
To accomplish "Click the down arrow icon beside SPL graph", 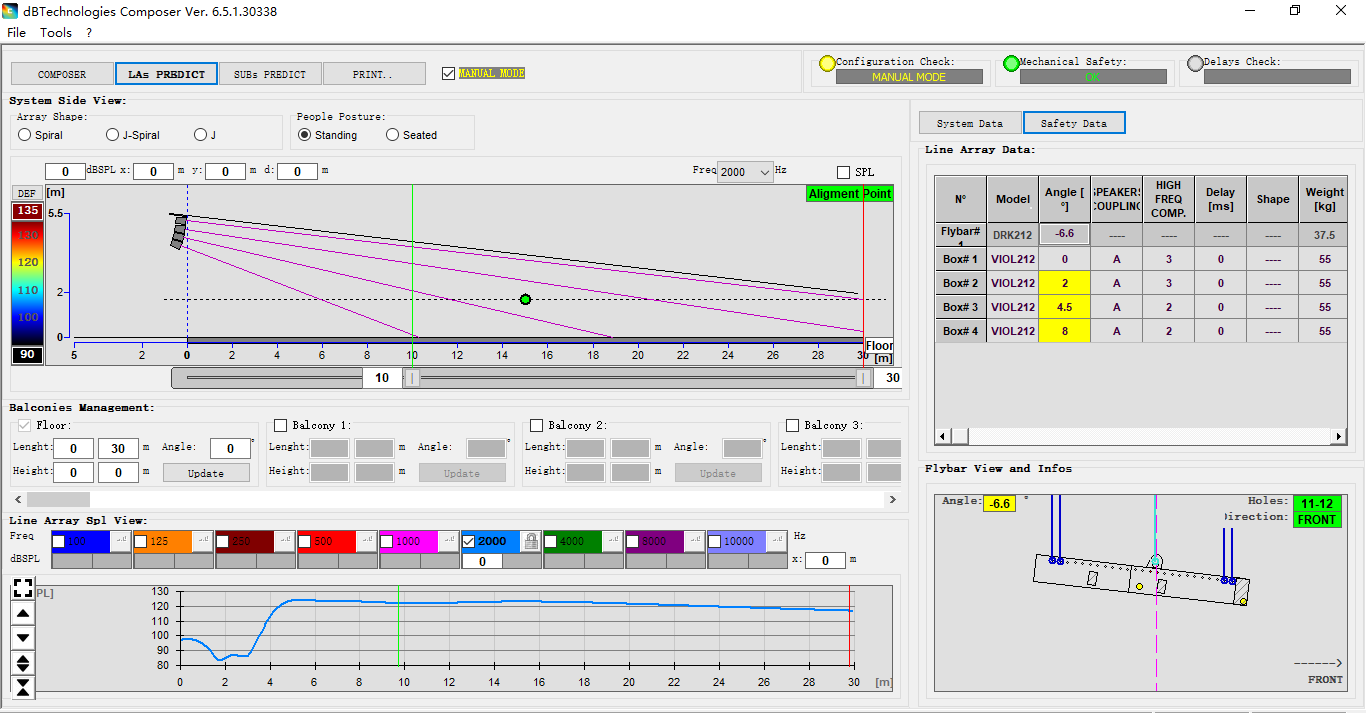I will click(23, 638).
